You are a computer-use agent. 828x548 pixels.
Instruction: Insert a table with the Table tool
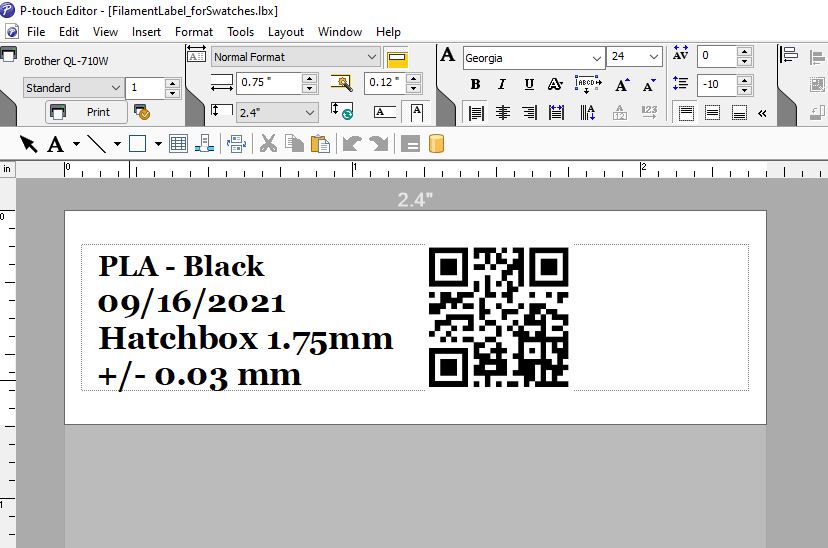178,144
